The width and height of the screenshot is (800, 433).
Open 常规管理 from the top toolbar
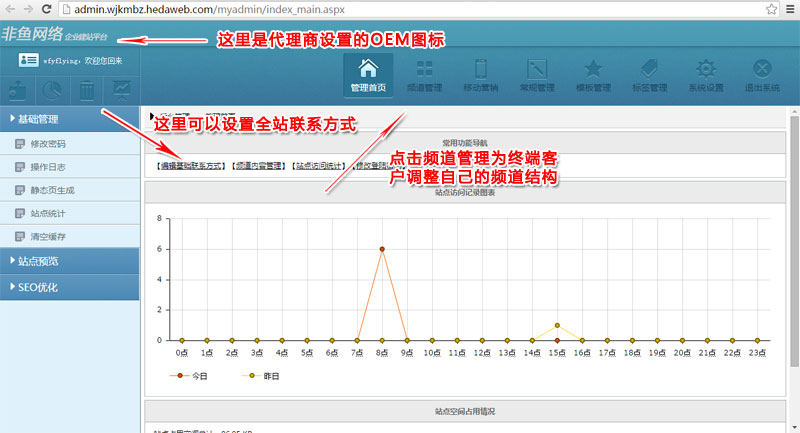[x=537, y=74]
